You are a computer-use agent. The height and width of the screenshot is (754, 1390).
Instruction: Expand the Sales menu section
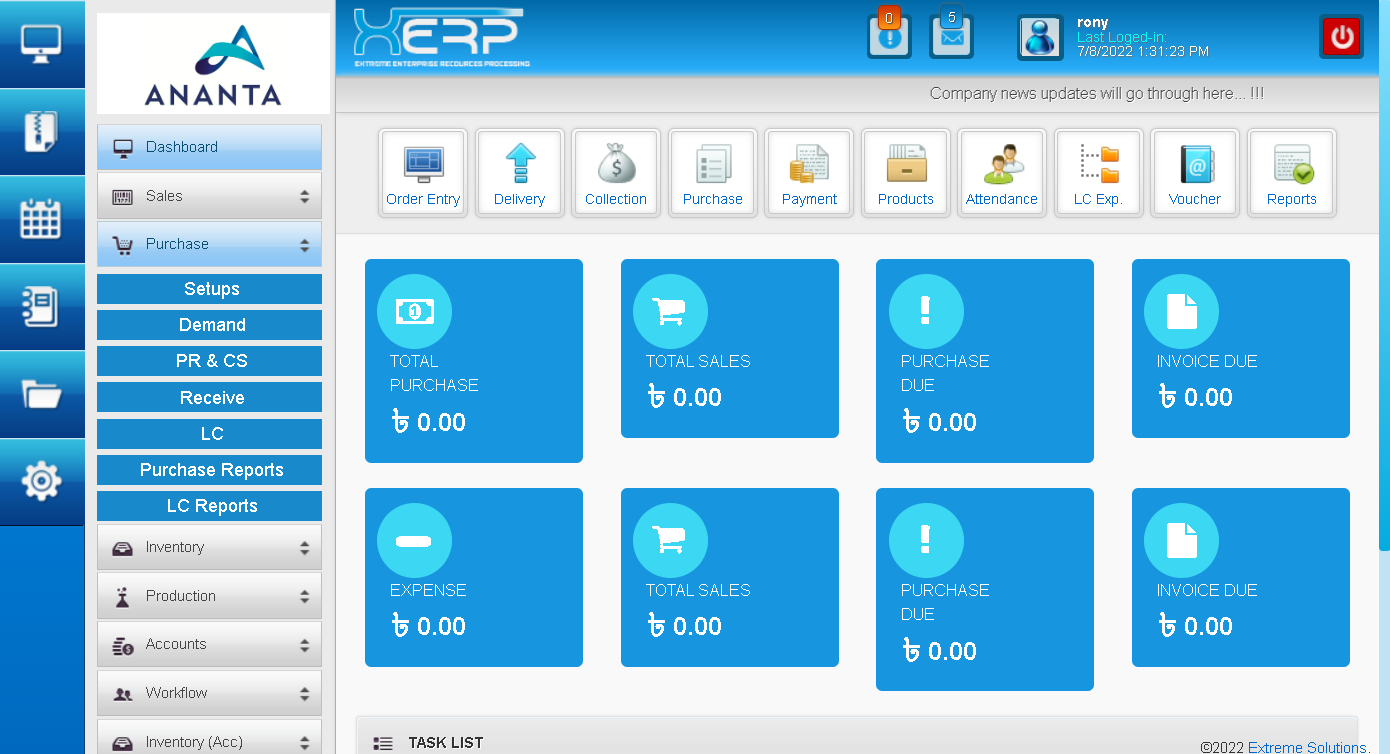pos(209,196)
